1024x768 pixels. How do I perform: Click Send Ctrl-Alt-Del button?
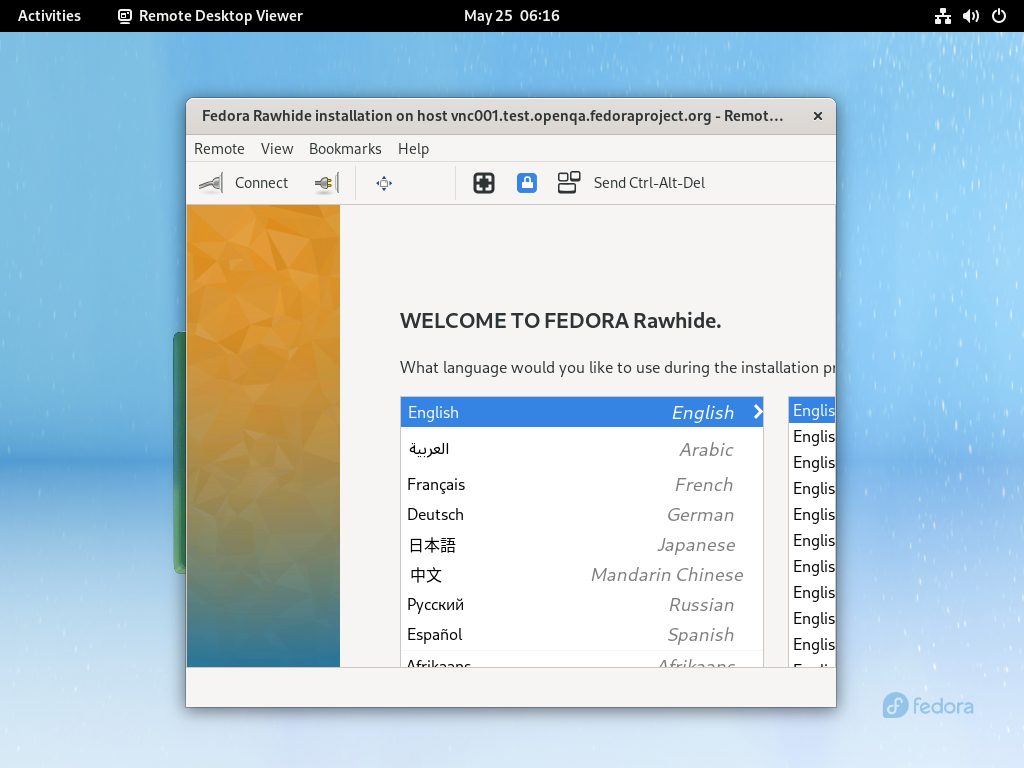point(649,183)
